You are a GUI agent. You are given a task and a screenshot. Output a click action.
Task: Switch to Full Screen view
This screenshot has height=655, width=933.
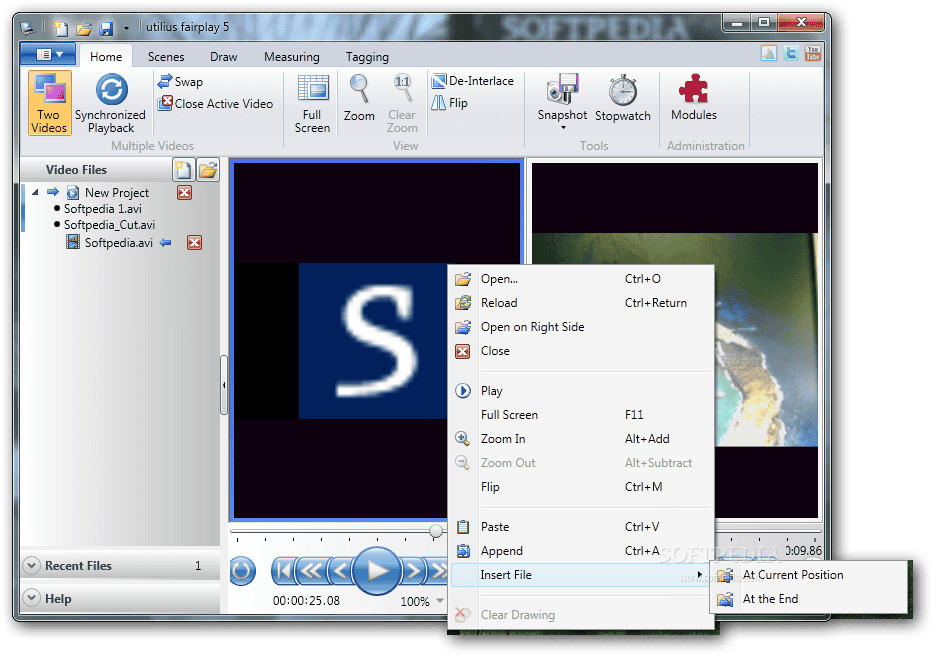[x=312, y=103]
